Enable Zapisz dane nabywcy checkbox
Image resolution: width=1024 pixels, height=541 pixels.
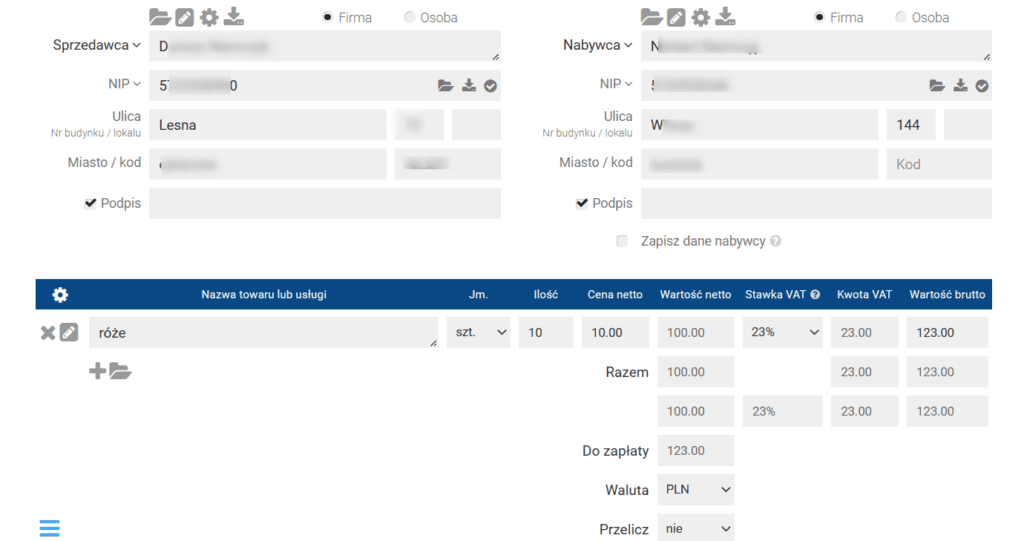tap(622, 241)
